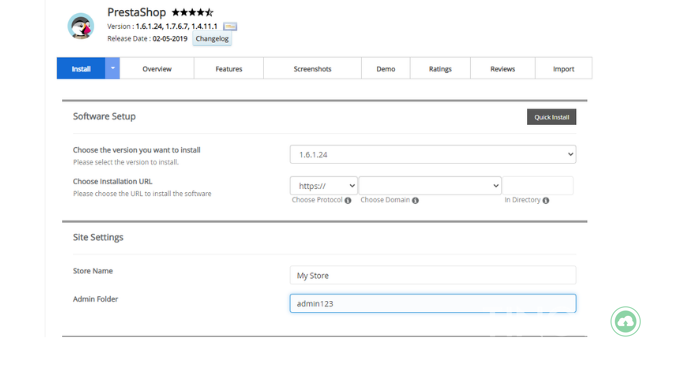
Task: Click 'Please select the version to install.' hint
Action: pyautogui.click(x=126, y=162)
